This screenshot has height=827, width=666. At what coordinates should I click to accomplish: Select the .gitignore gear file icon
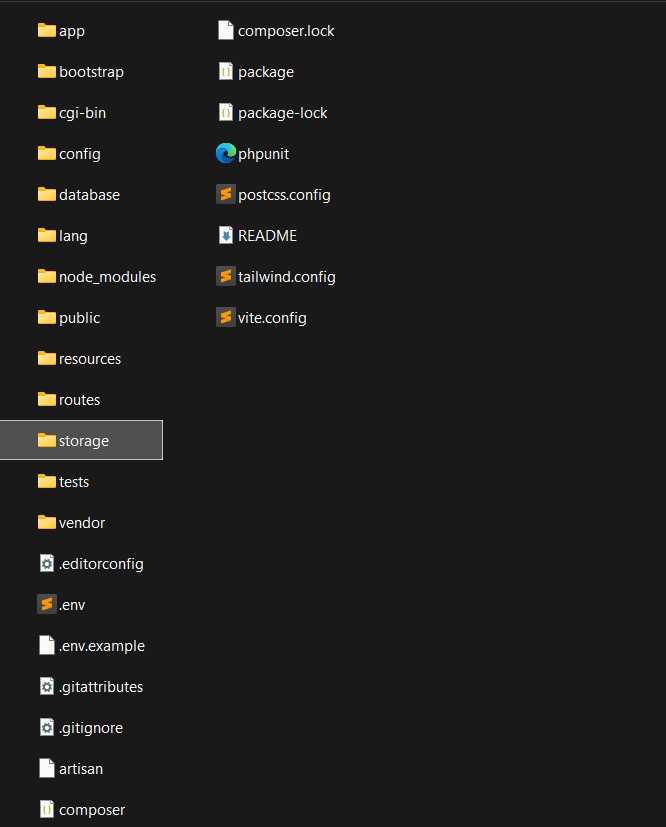pos(46,727)
